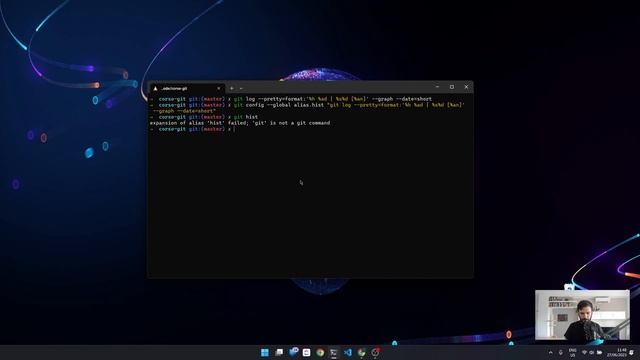Click the "expansion of alias 'hist' failed" message
The width and height of the screenshot is (640, 360).
(240, 123)
